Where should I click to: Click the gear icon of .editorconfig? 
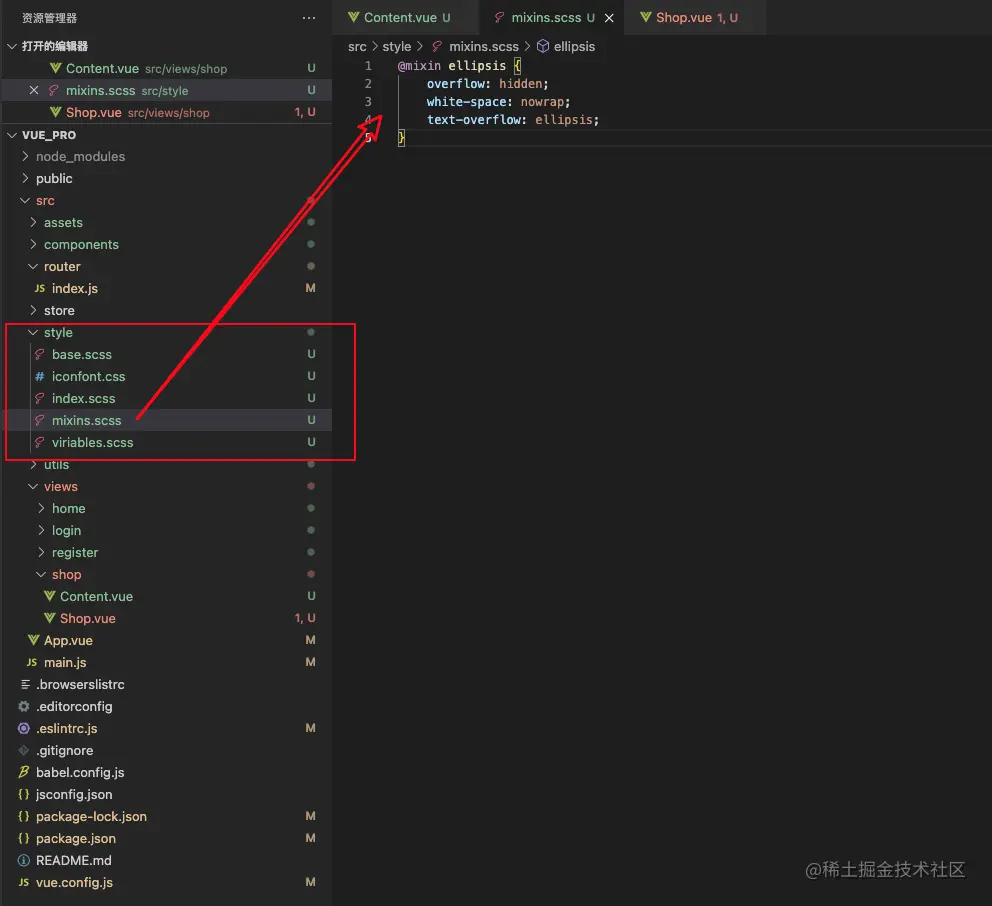[24, 706]
